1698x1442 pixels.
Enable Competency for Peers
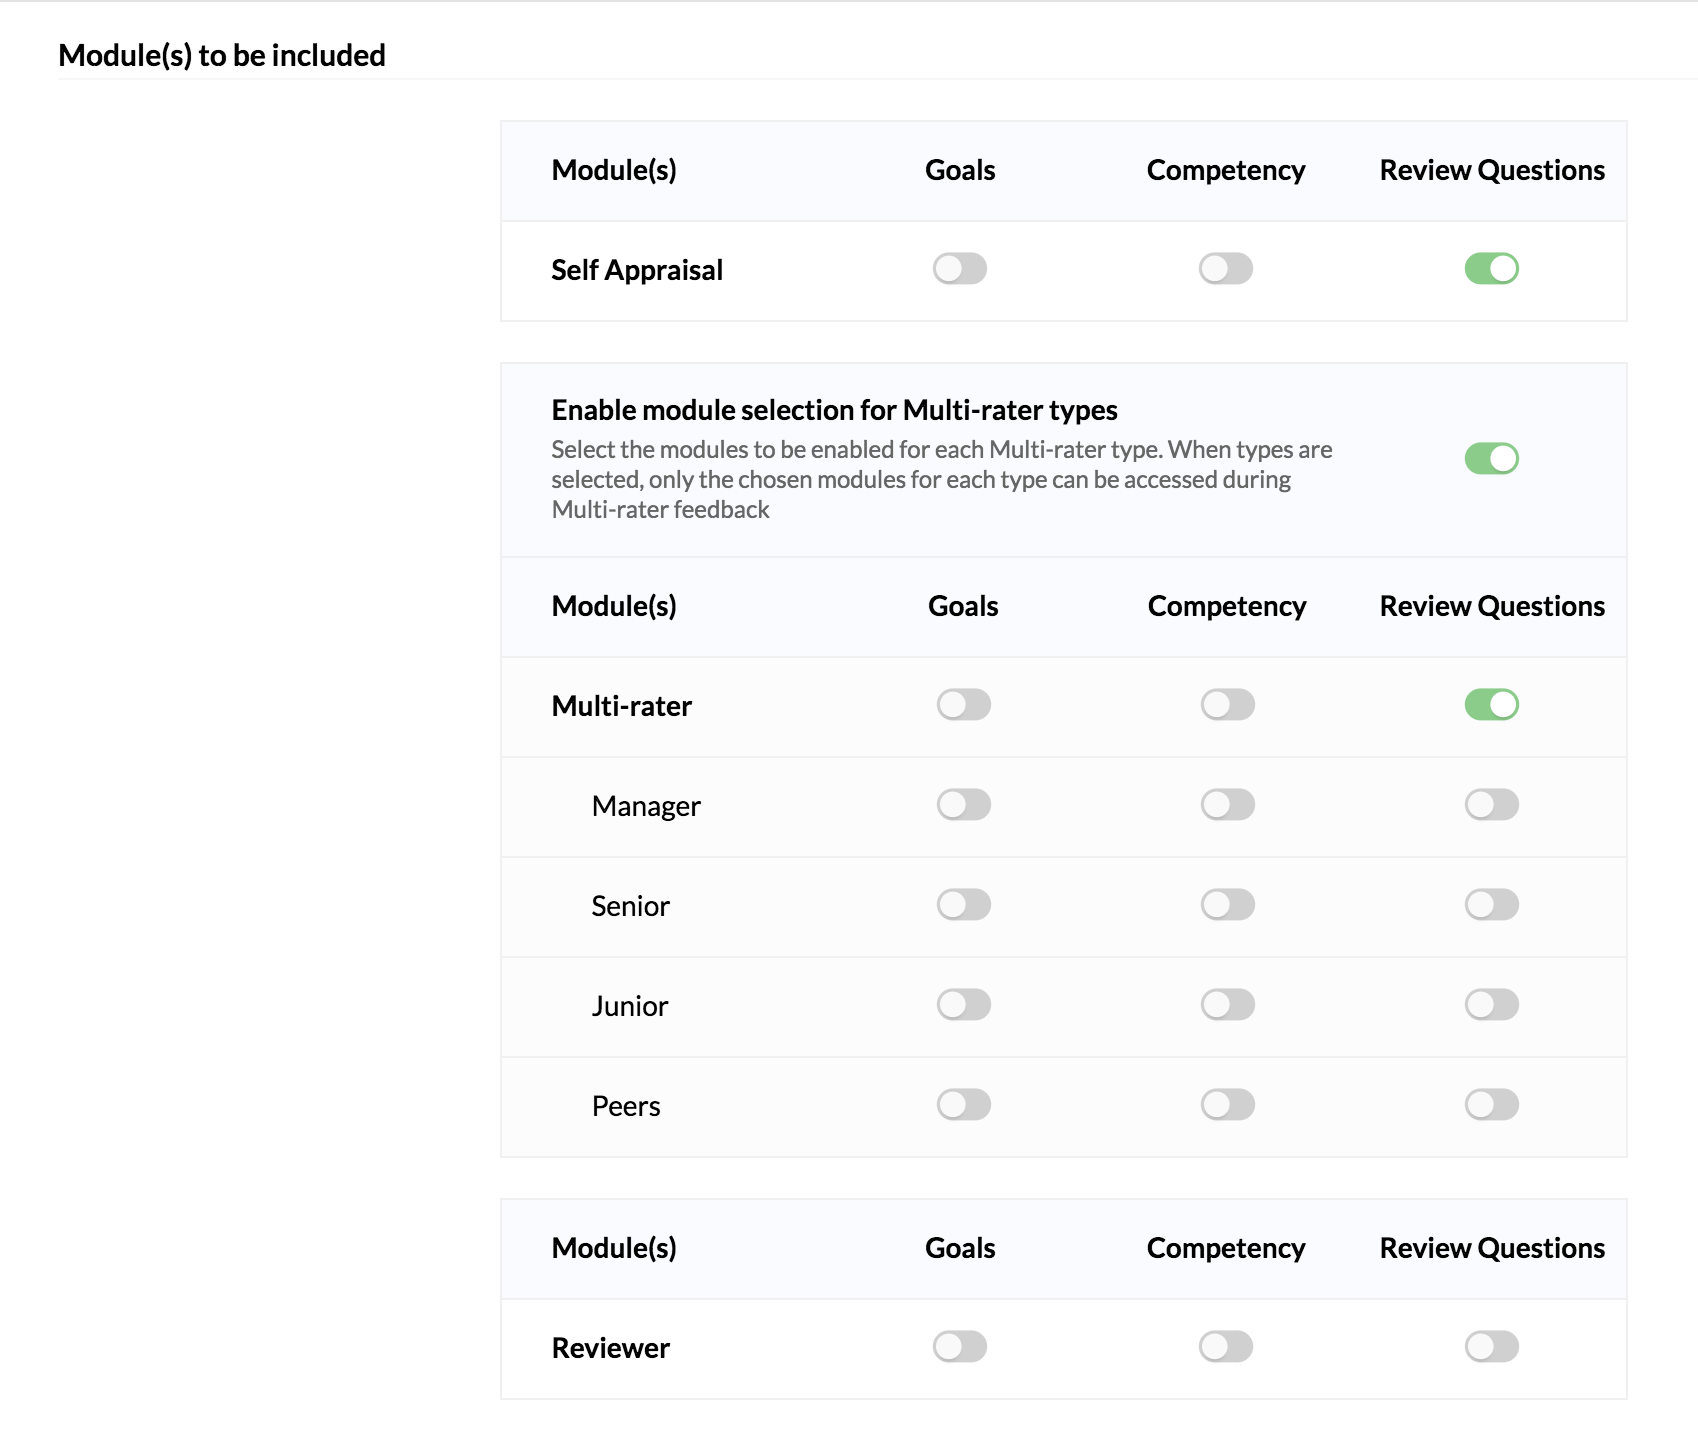click(1228, 1105)
